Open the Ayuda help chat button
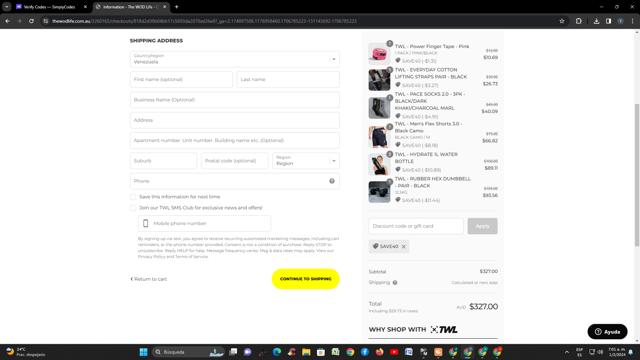This screenshot has height=360, width=640. tap(607, 331)
